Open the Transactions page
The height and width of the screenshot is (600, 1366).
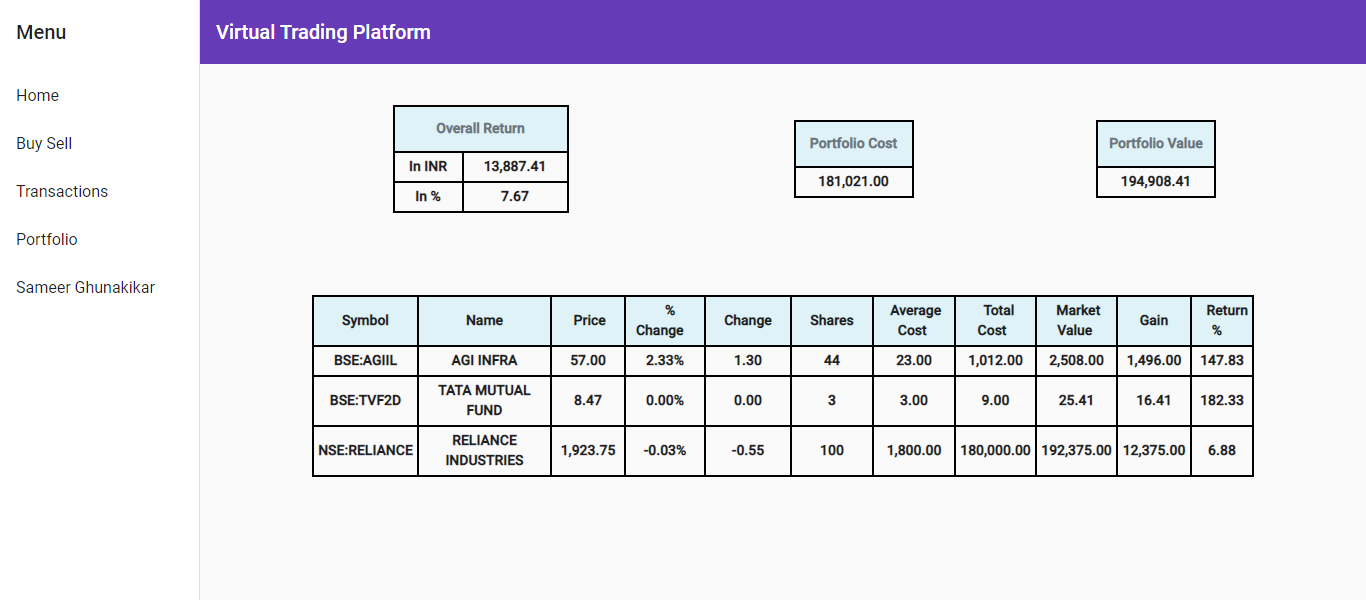coord(62,191)
